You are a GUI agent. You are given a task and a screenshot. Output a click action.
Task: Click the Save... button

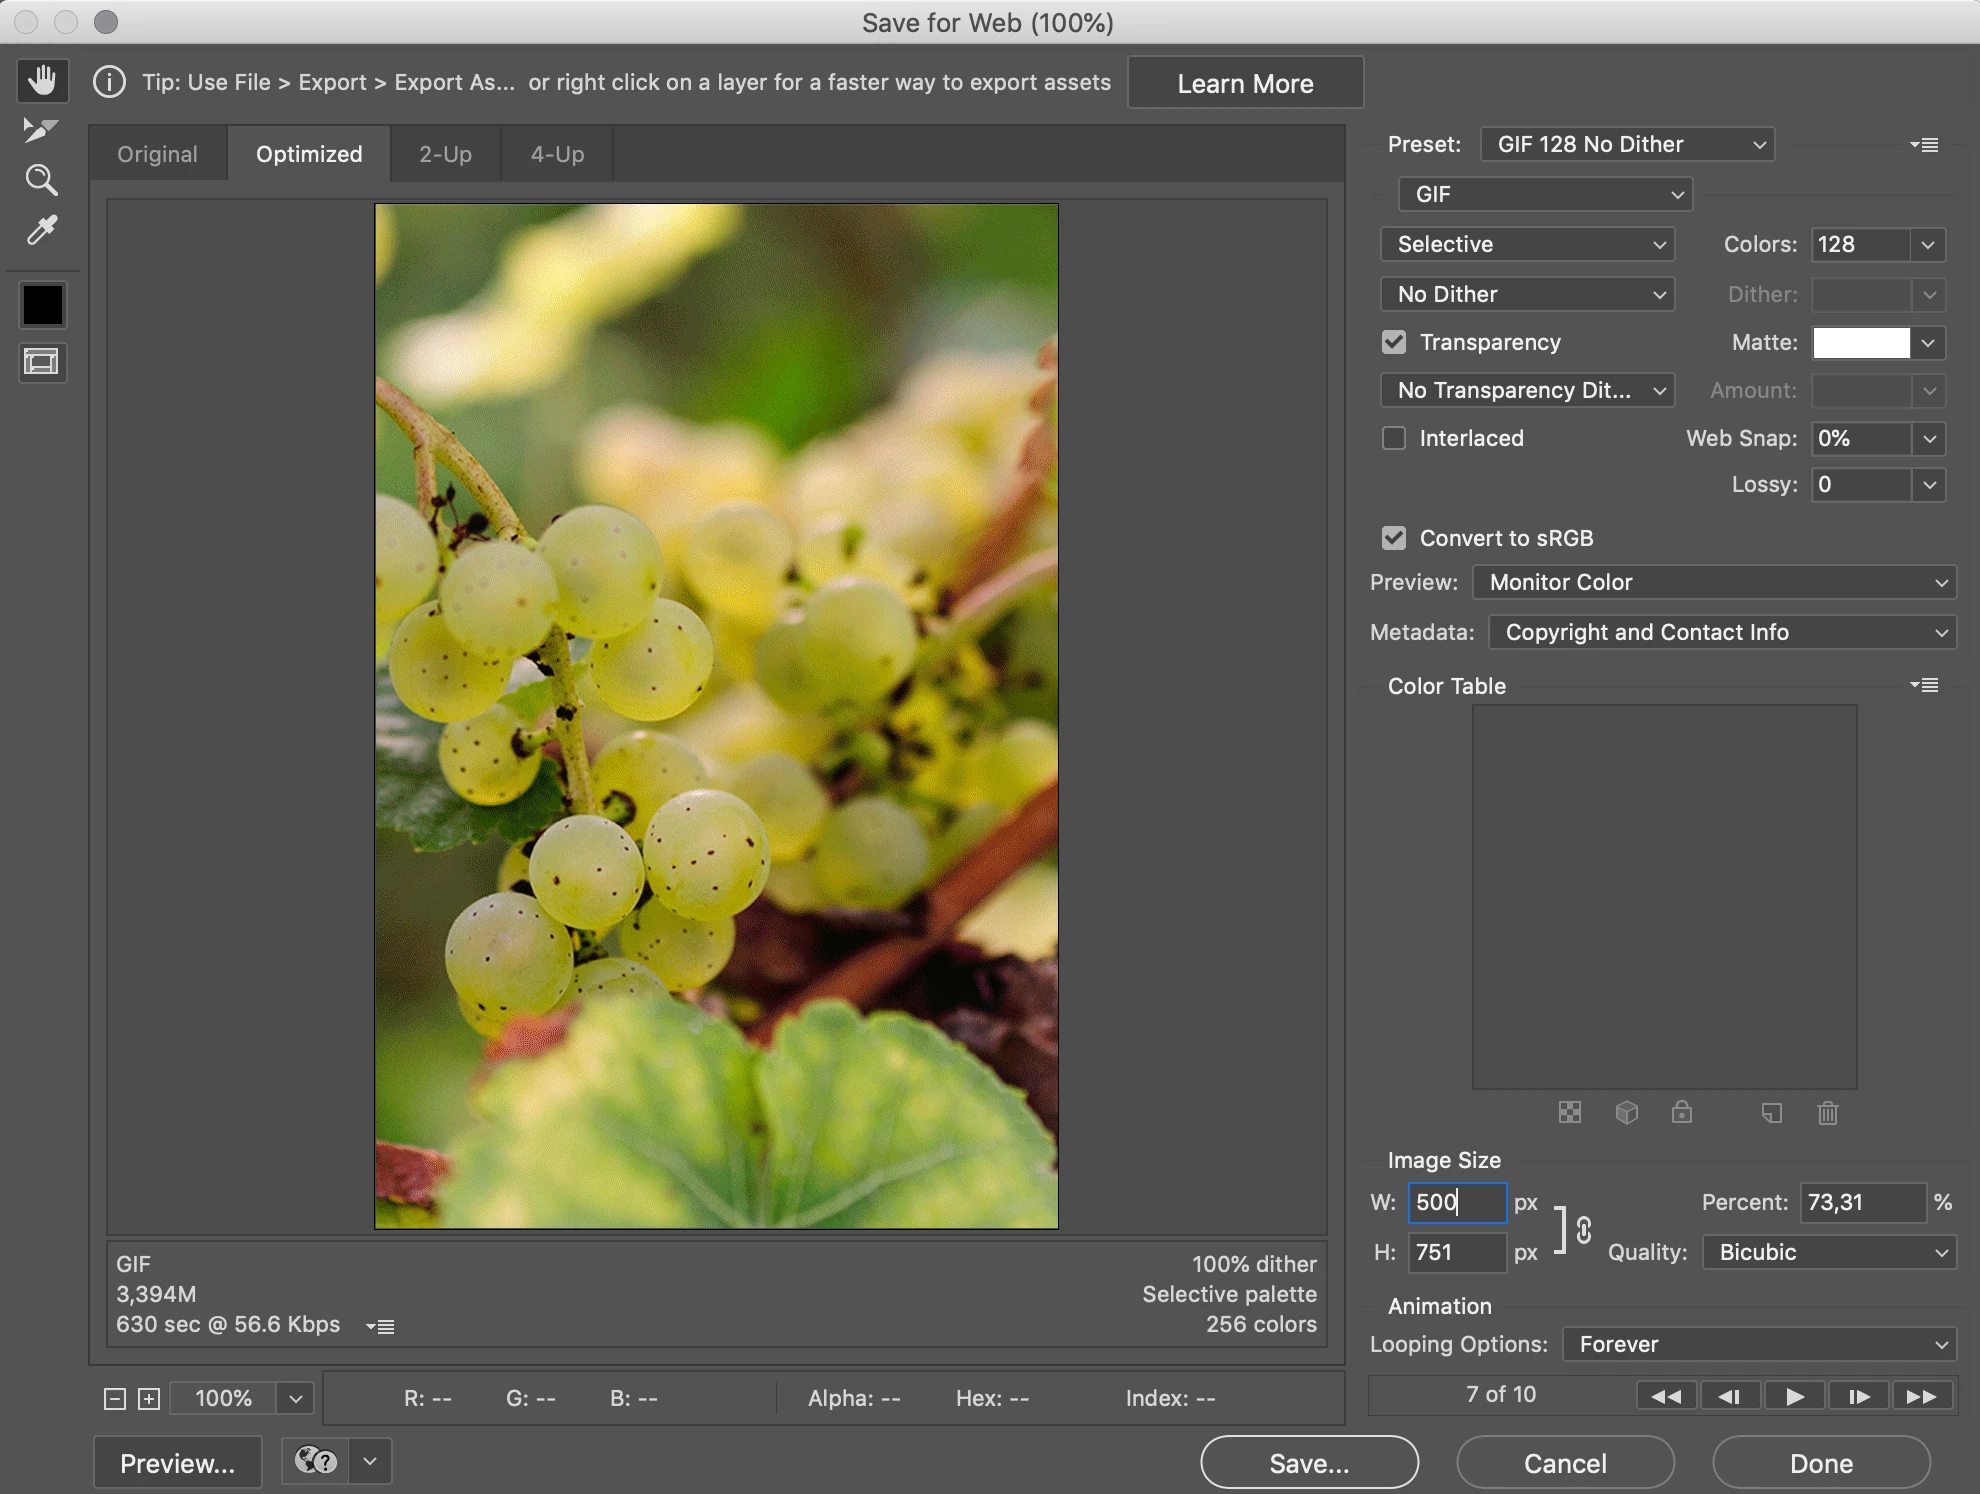point(1309,1463)
